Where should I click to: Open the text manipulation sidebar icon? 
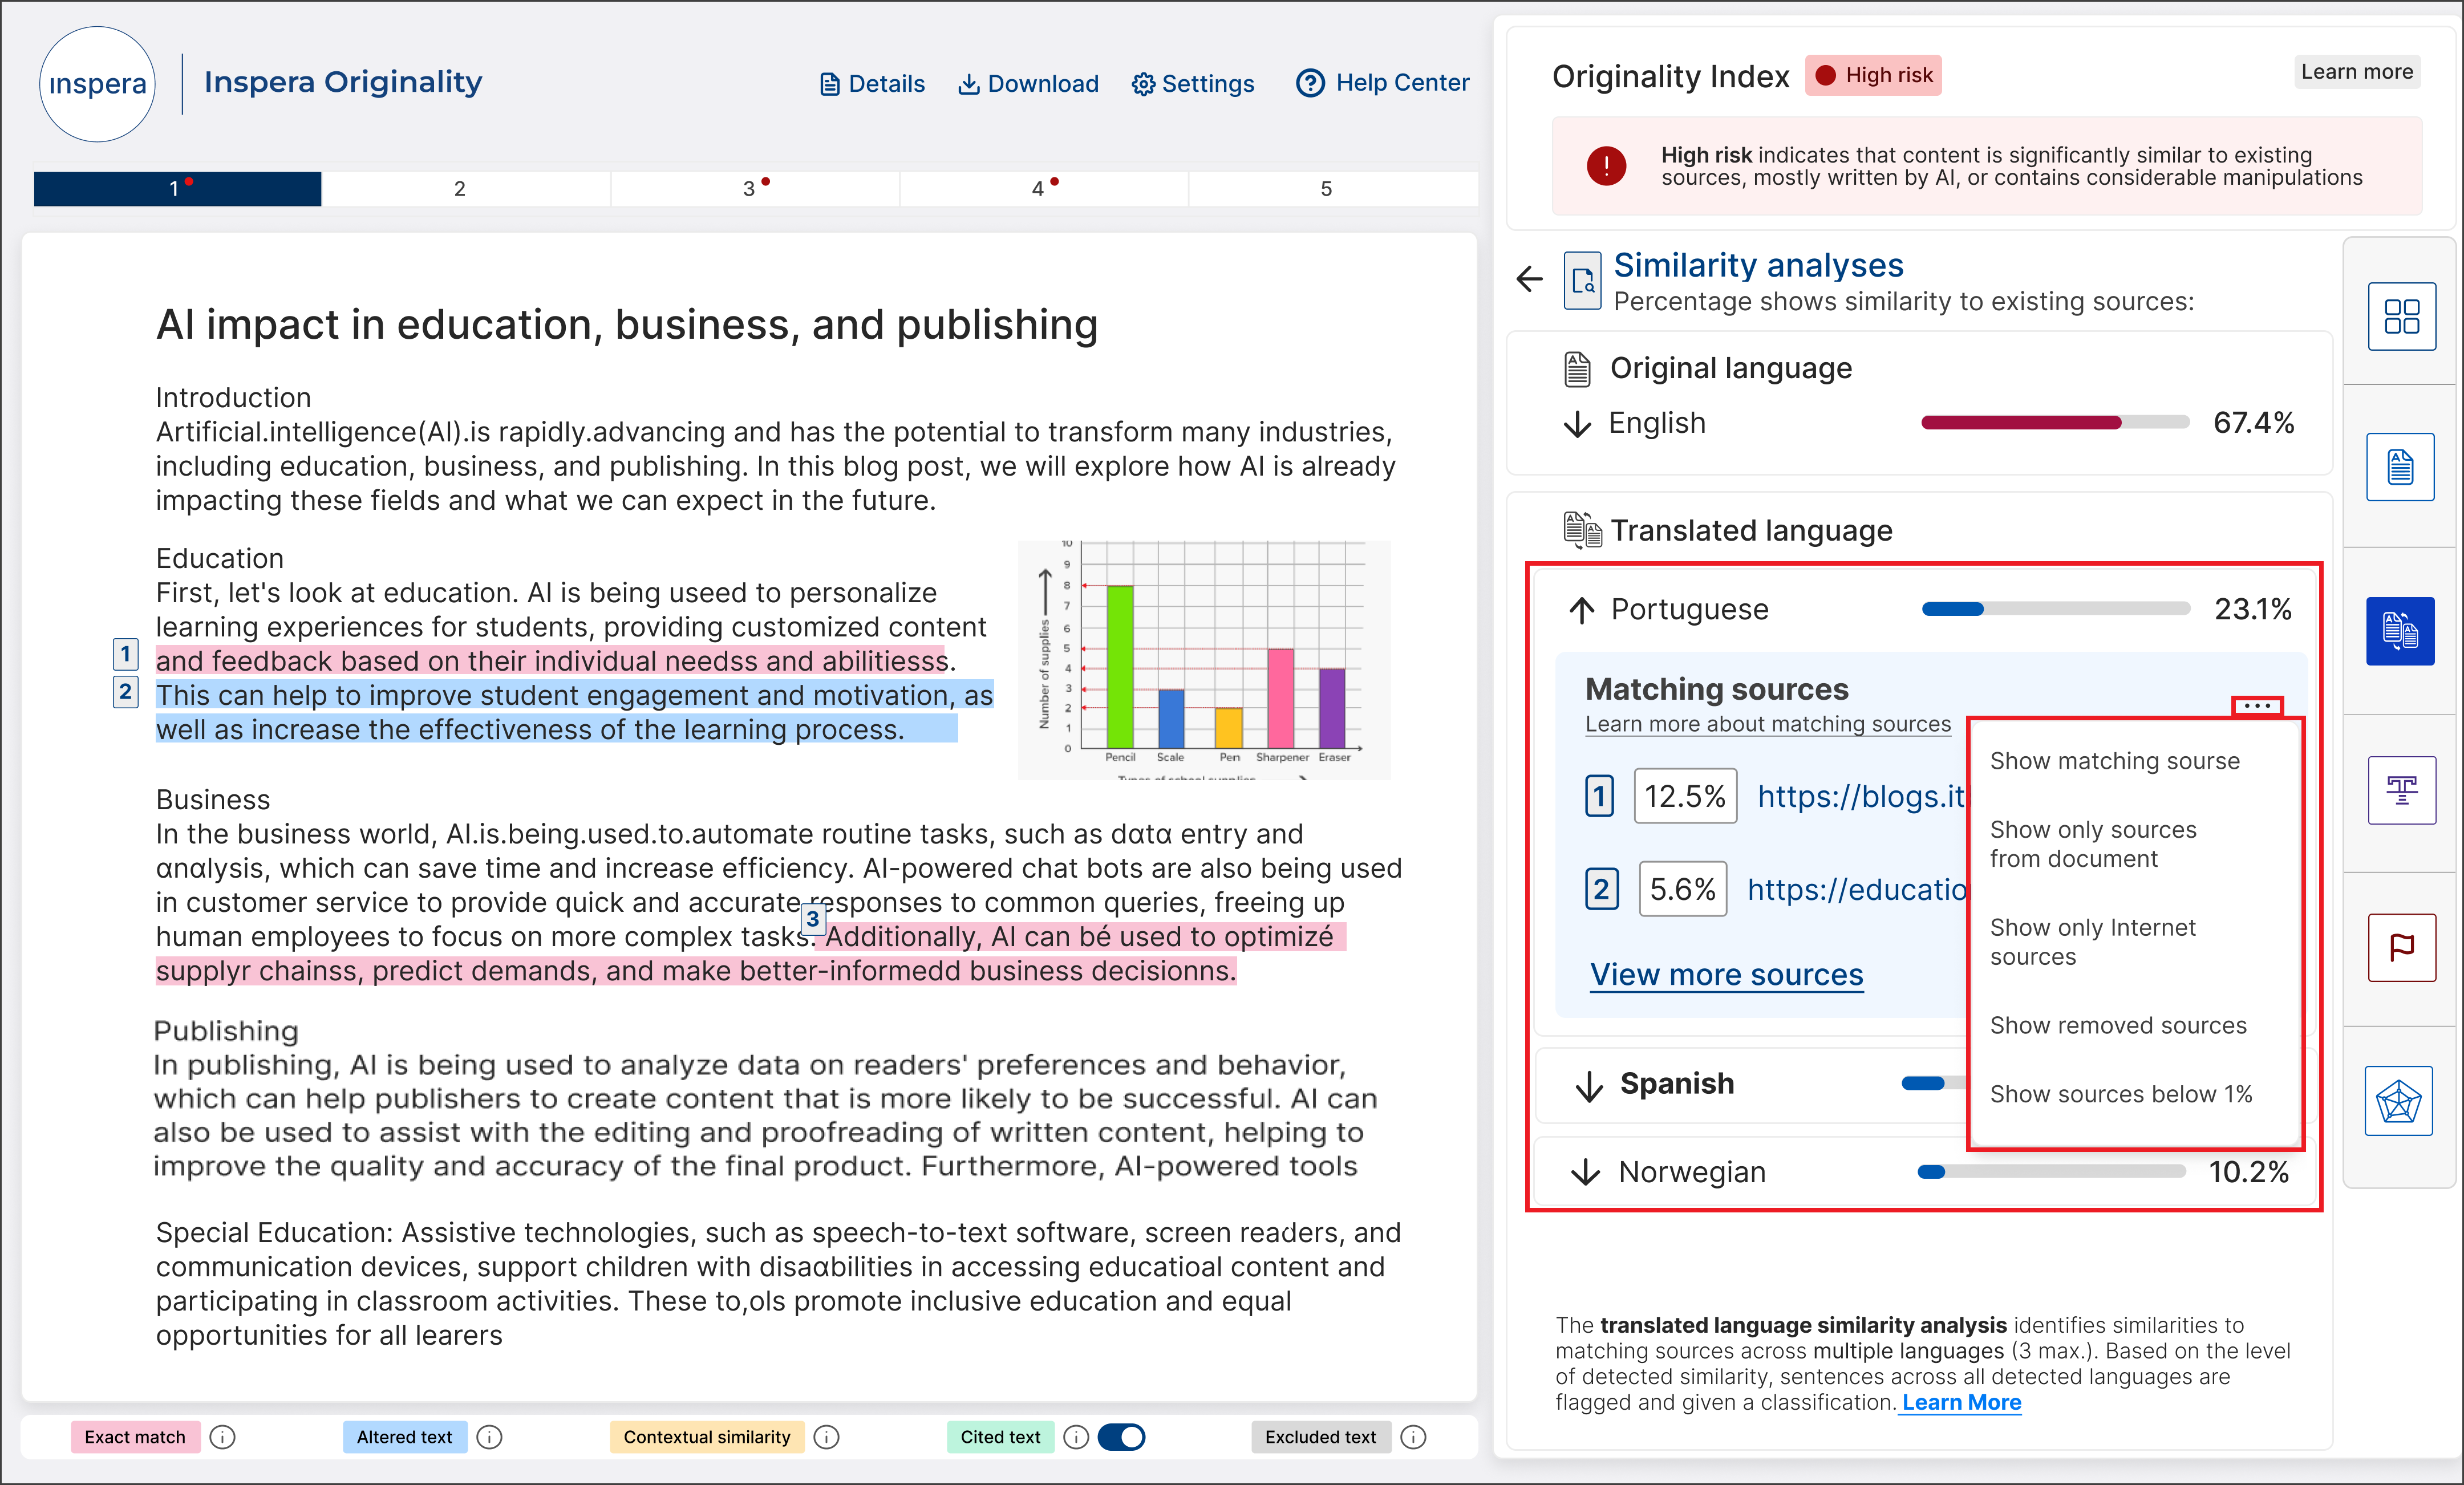click(x=2401, y=790)
